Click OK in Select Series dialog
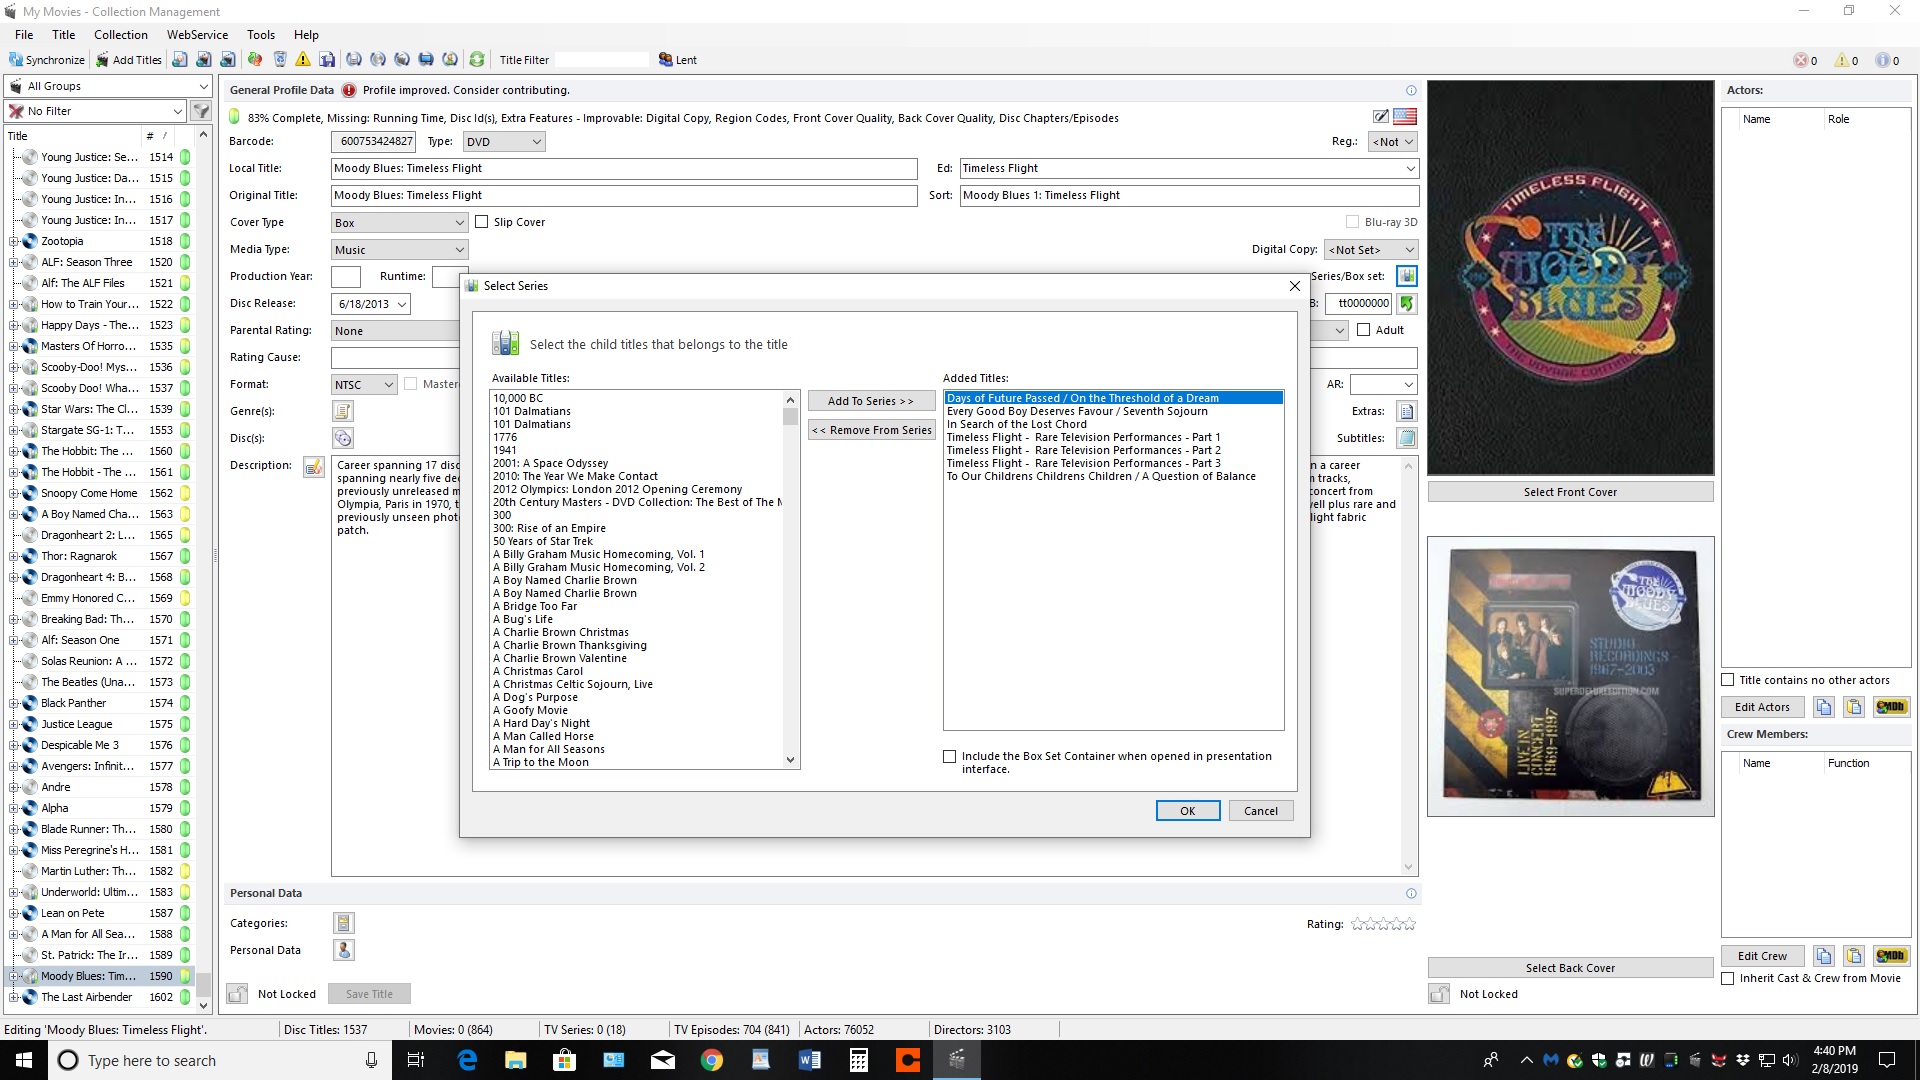The width and height of the screenshot is (1920, 1080). click(x=1188, y=811)
